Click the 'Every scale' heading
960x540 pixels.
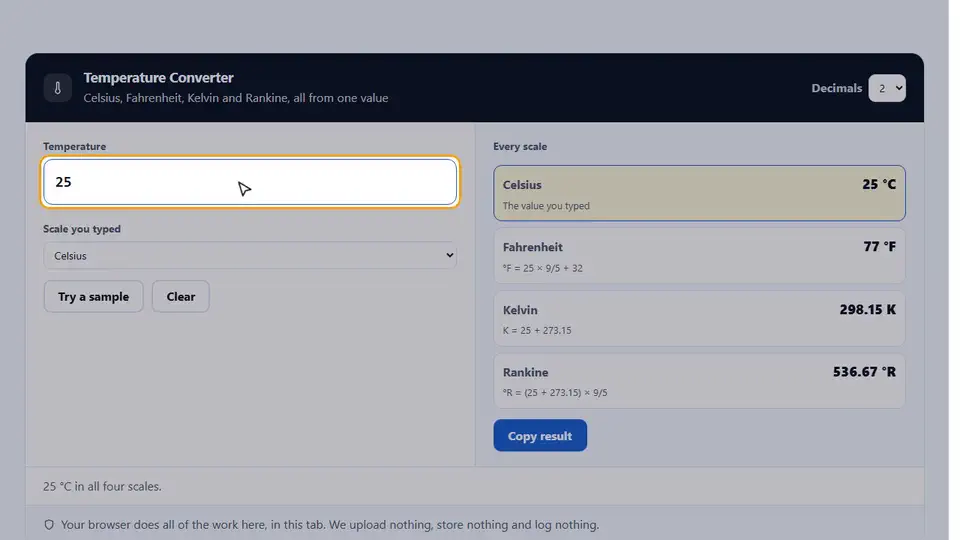(x=520, y=146)
